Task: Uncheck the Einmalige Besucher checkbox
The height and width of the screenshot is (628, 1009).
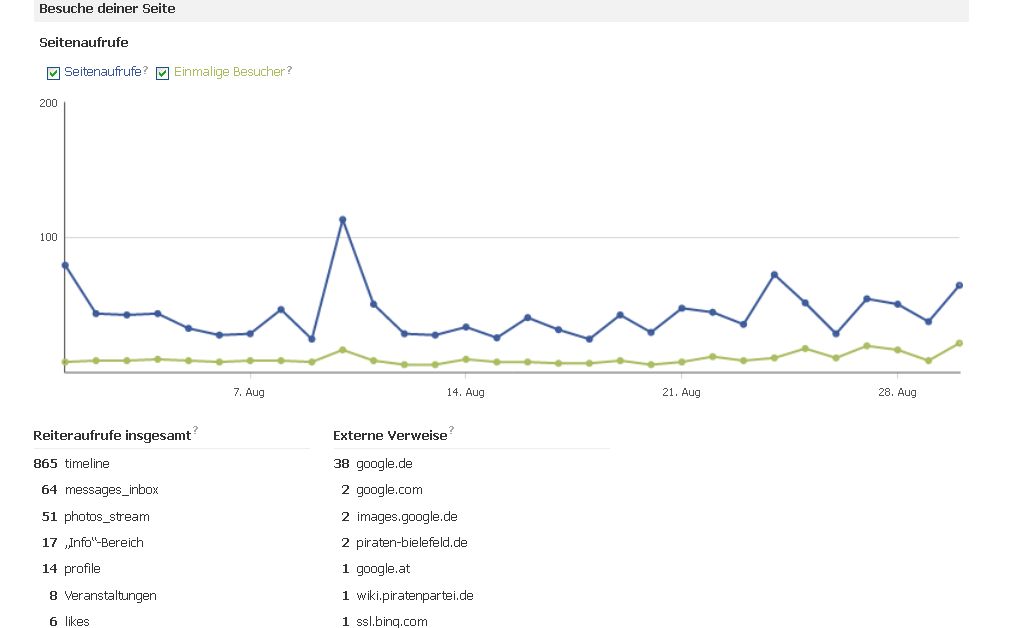Action: point(163,73)
